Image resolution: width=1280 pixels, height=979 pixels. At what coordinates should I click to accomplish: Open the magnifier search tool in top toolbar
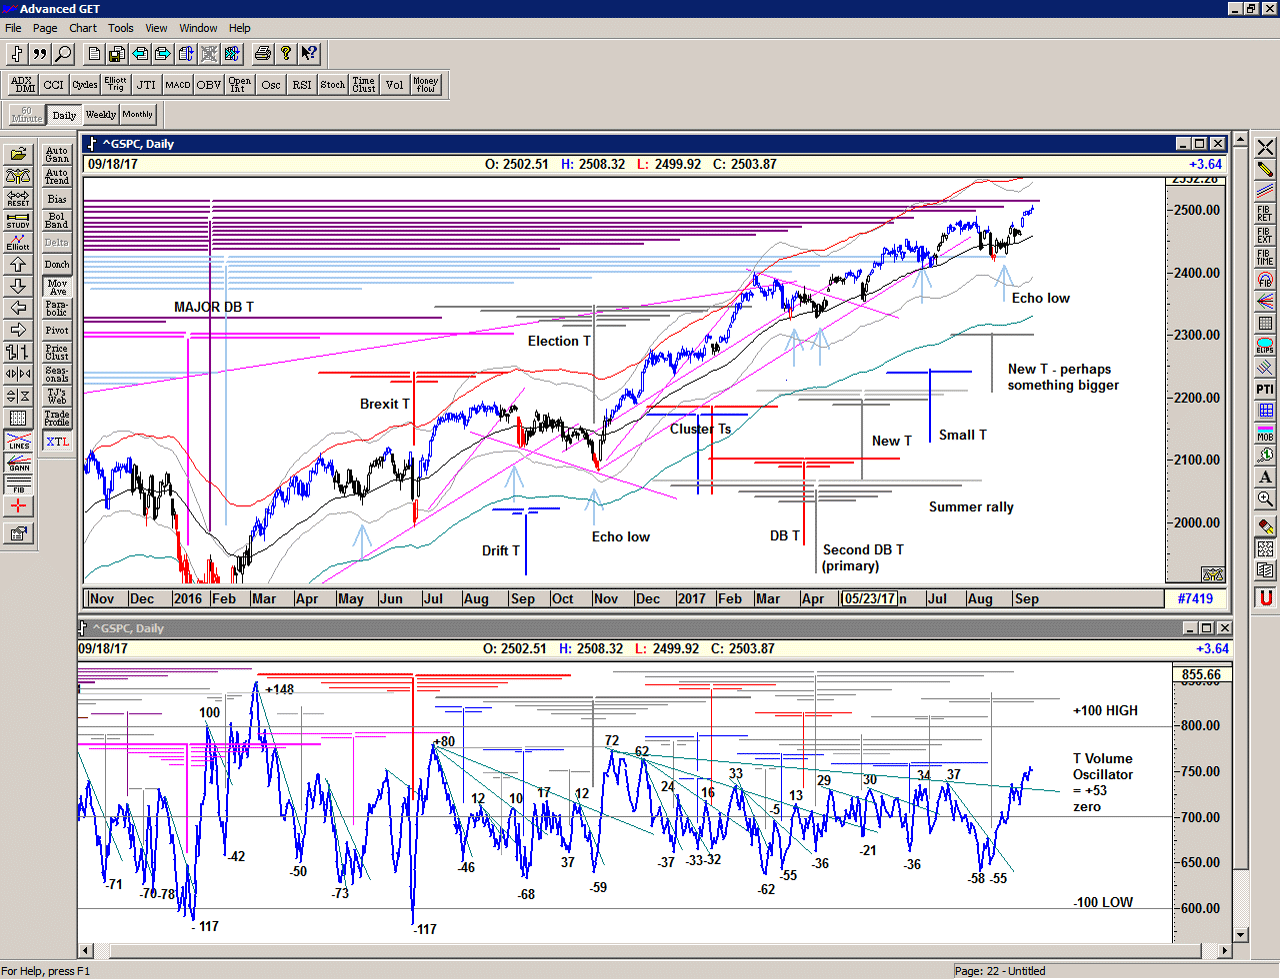point(63,54)
